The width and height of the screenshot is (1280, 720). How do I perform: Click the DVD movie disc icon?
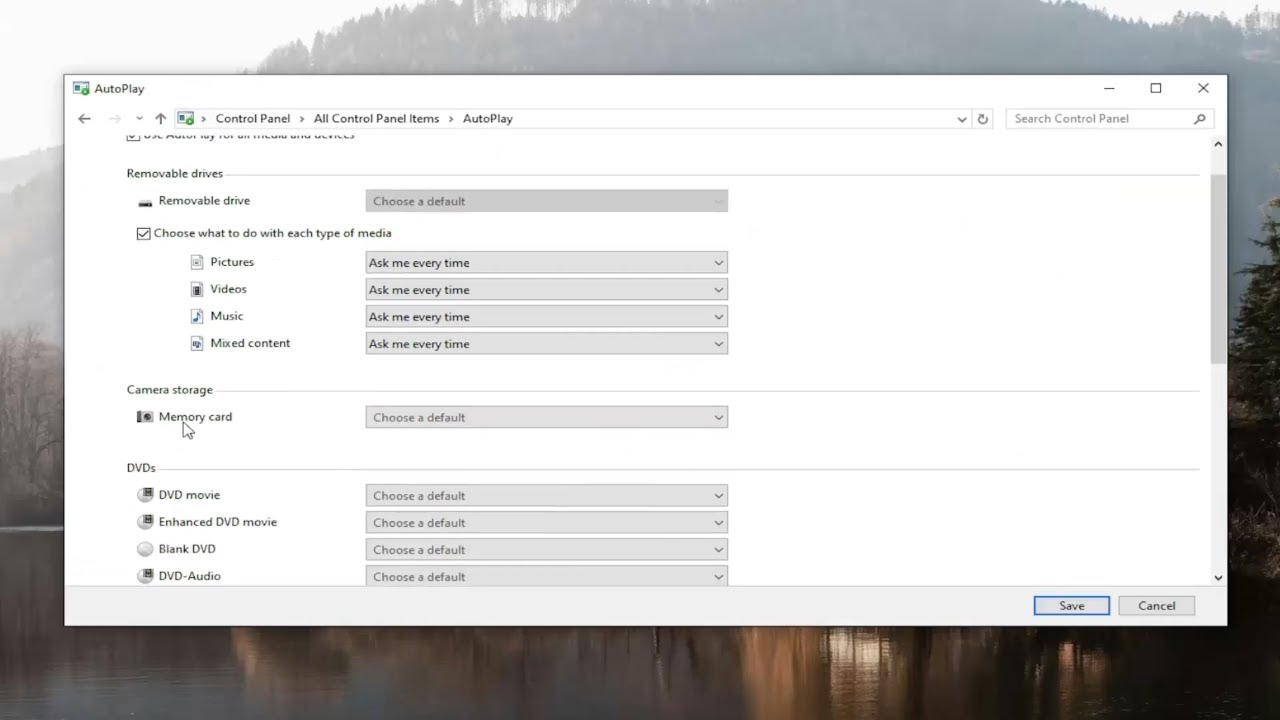[145, 495]
